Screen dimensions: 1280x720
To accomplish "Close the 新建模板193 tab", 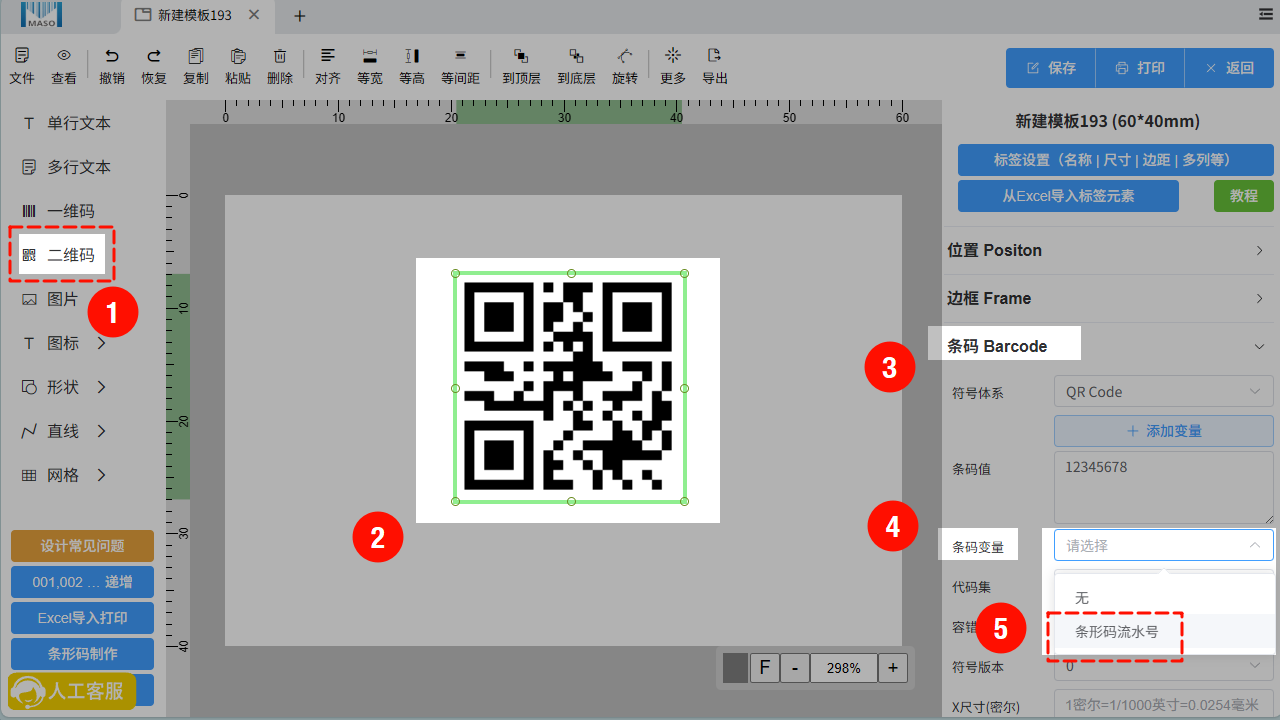I will tap(254, 15).
